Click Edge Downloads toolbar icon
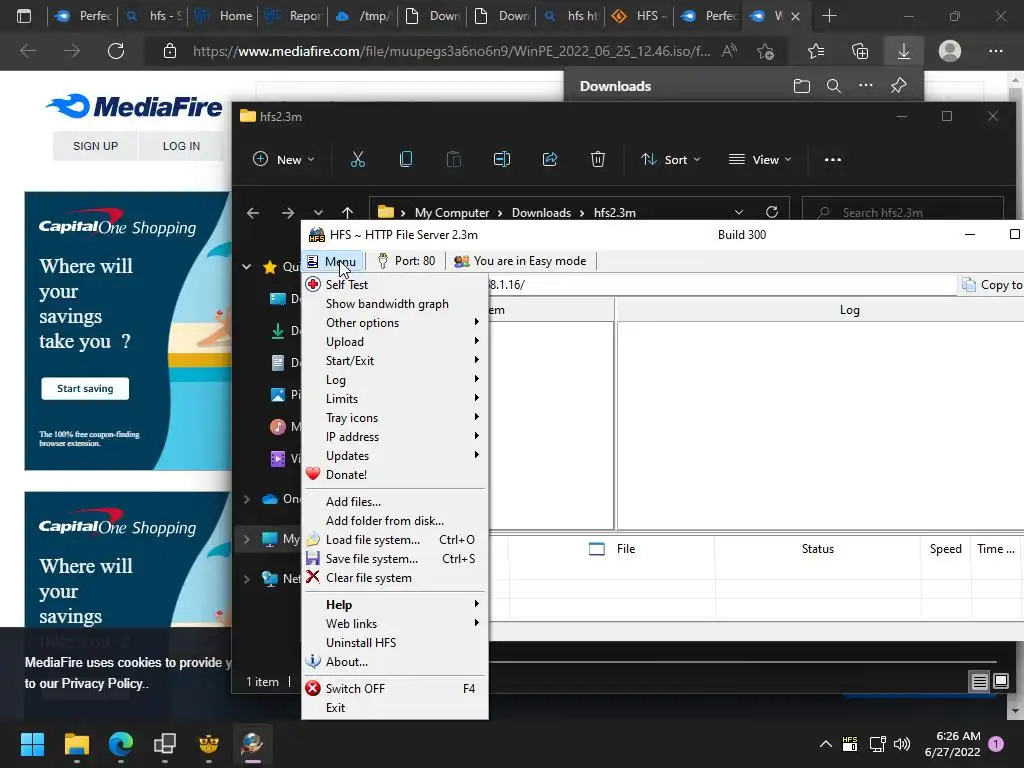 coord(904,51)
